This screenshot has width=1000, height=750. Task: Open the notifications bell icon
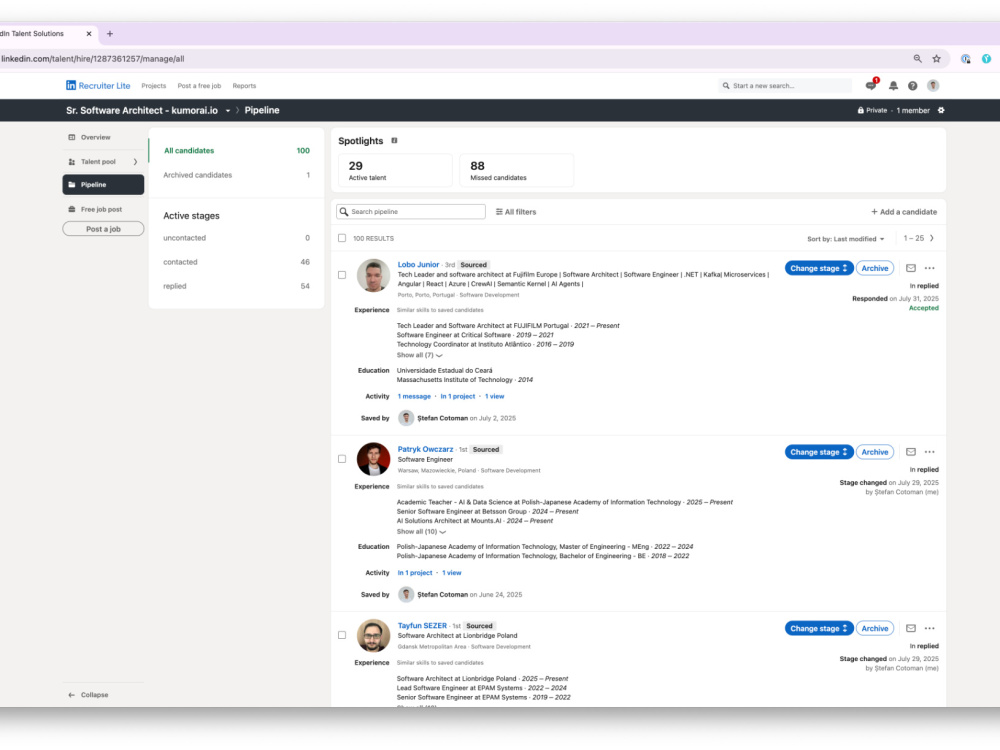(x=893, y=85)
